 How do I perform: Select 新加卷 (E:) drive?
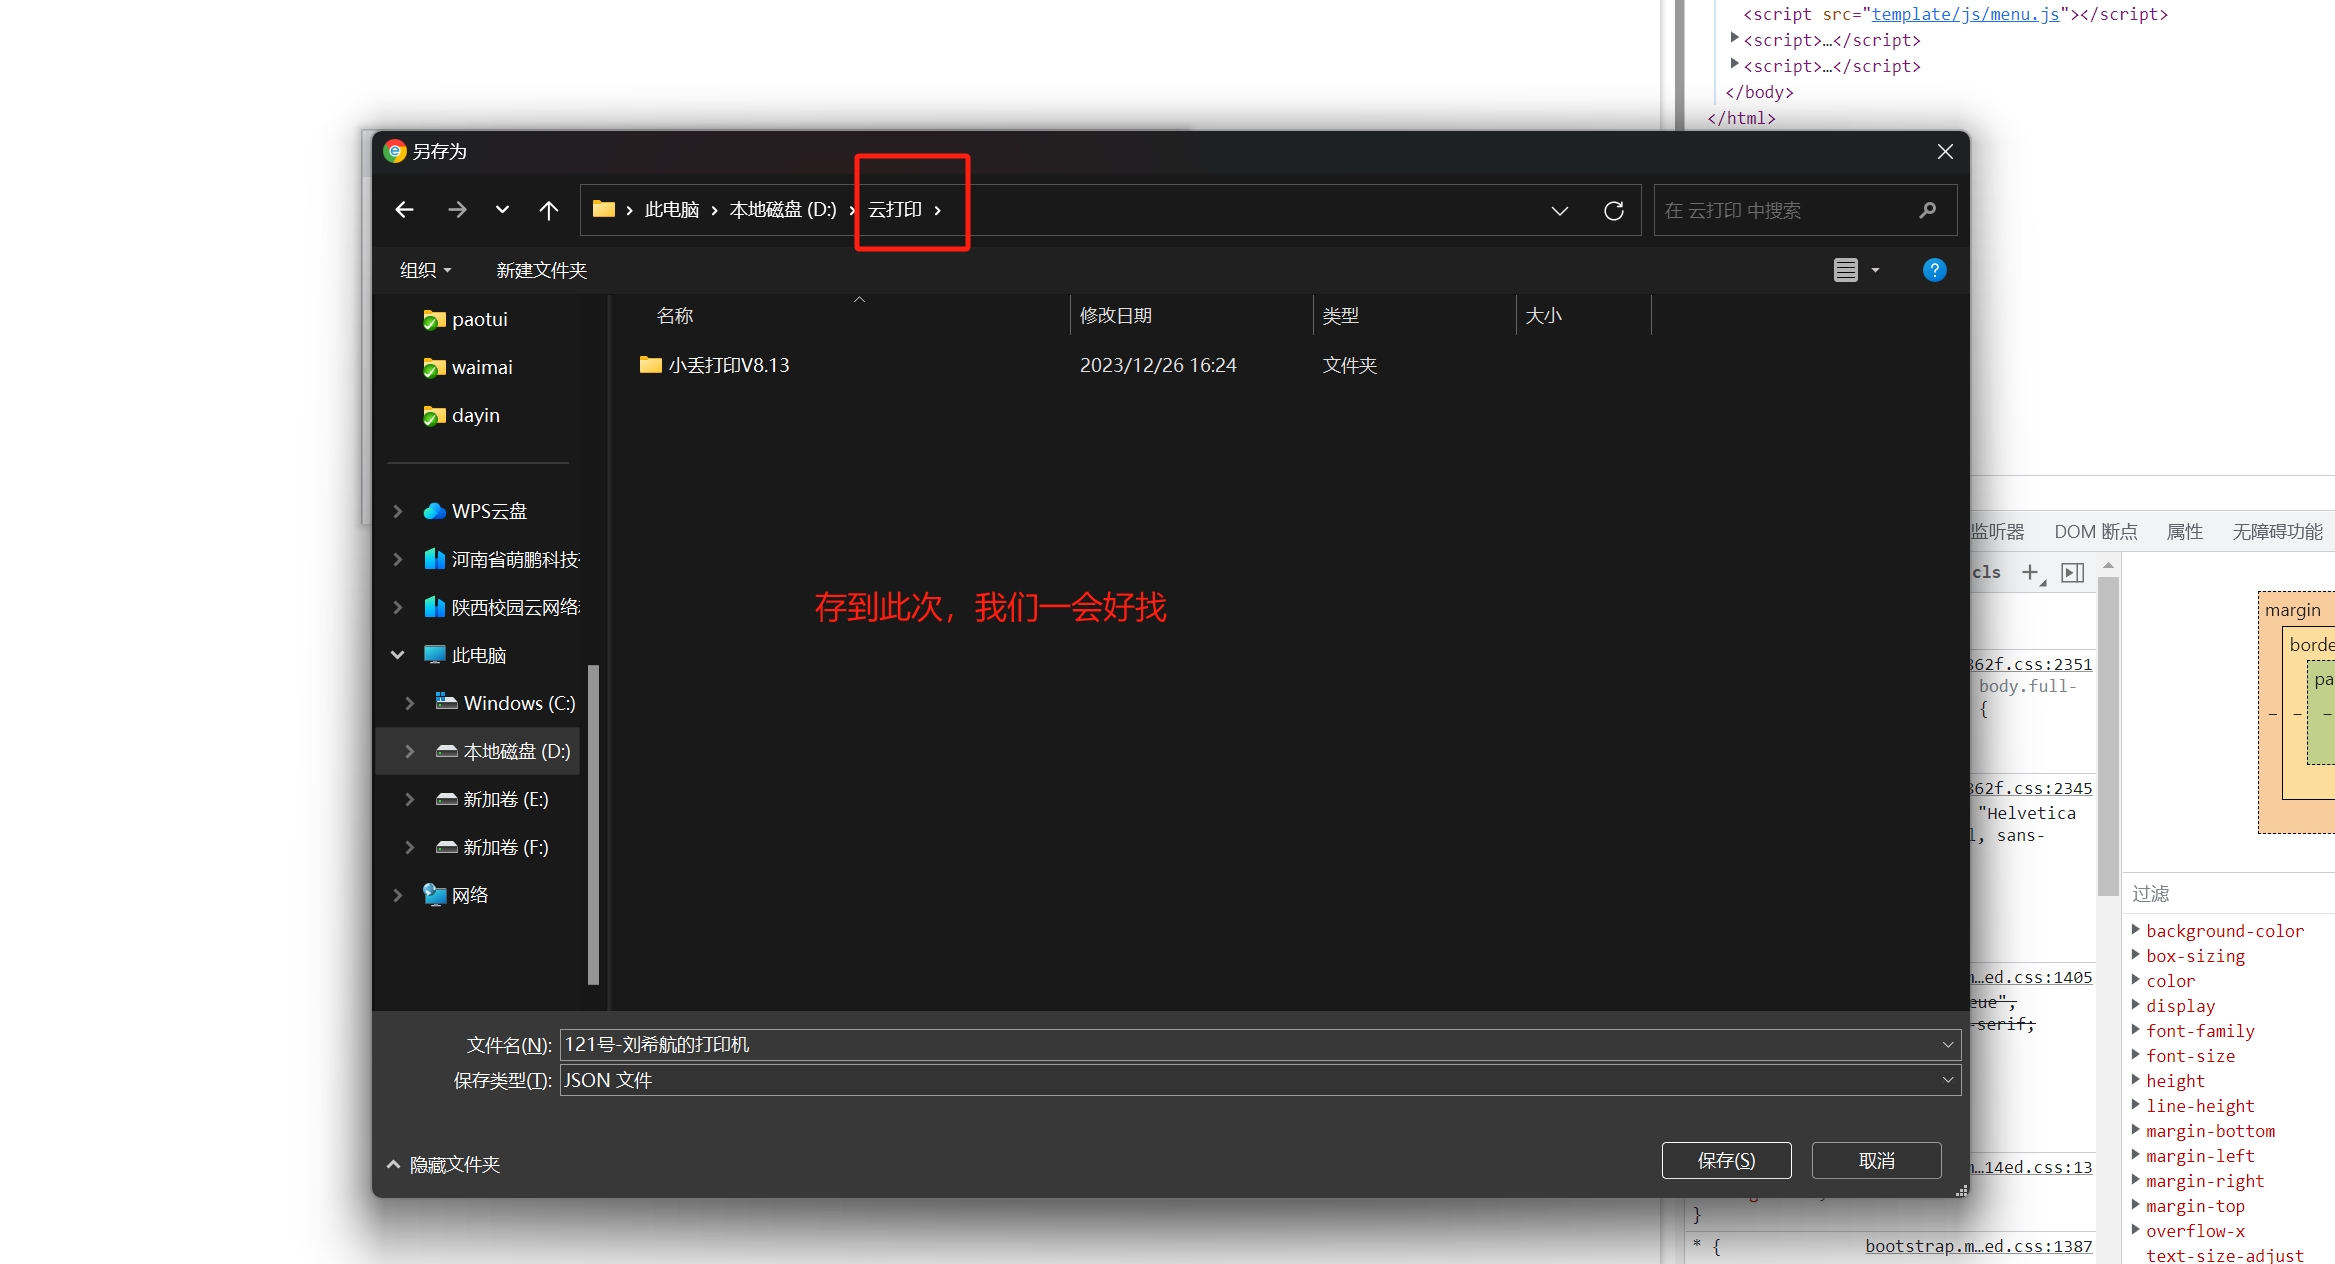492,799
